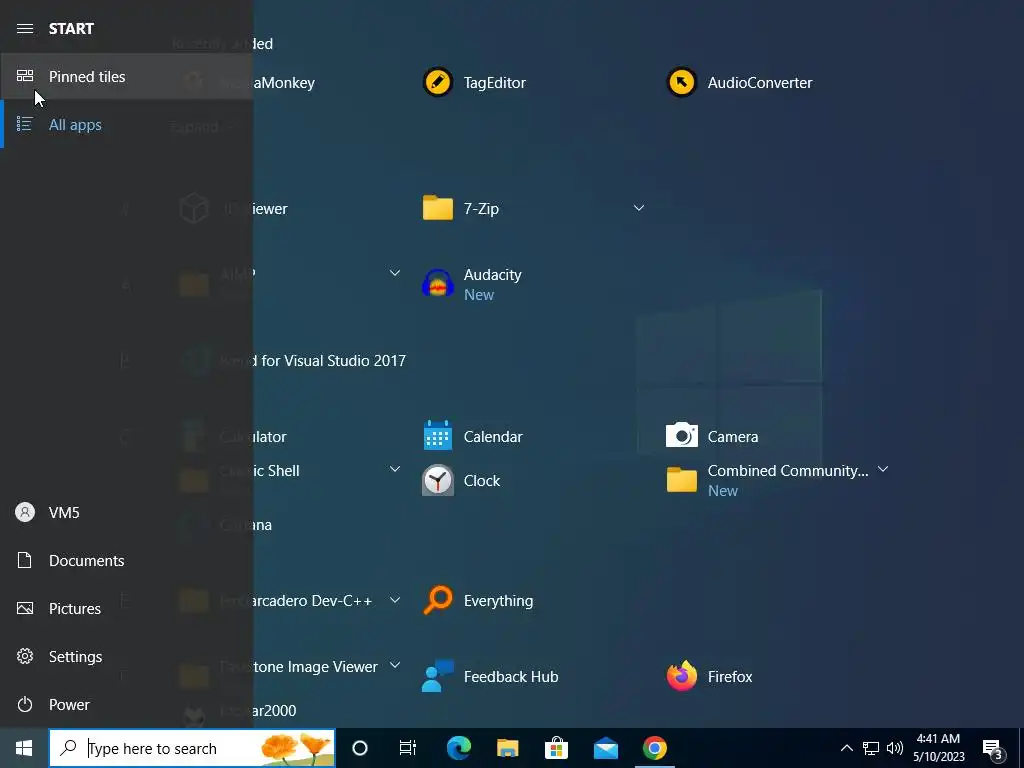Click the Power icon
Viewport: 1024px width, 768px height.
coord(25,705)
